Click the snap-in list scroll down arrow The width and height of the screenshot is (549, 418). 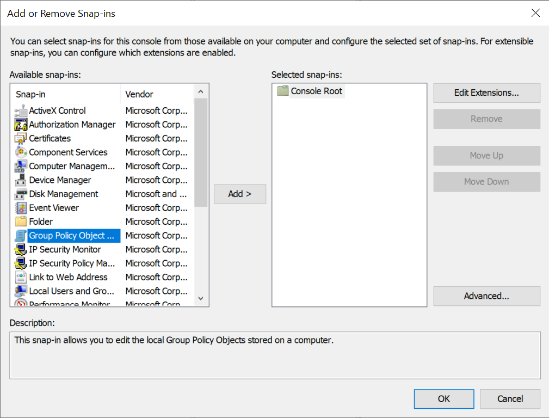(x=201, y=299)
